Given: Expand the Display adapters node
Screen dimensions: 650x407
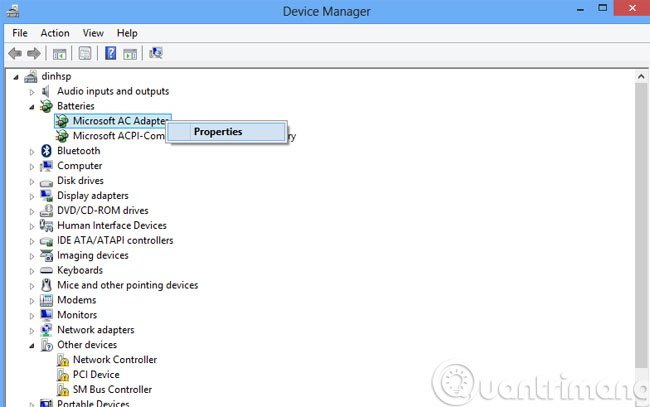Looking at the screenshot, I should [32, 196].
